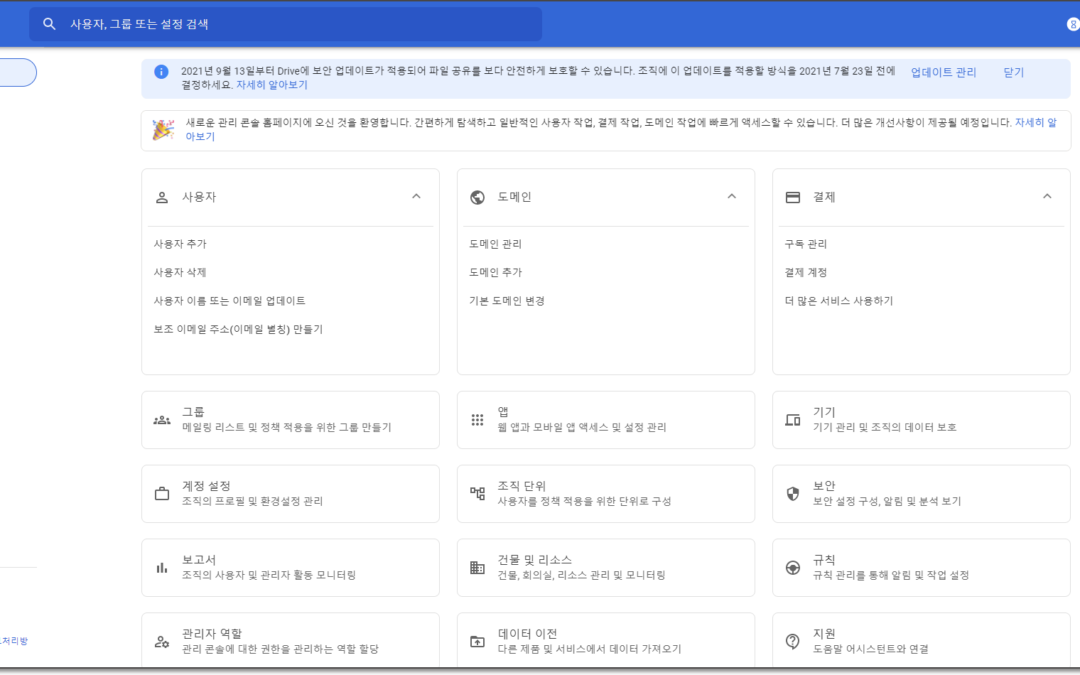
Task: Click the 보고서 bar chart icon
Action: [162, 568]
